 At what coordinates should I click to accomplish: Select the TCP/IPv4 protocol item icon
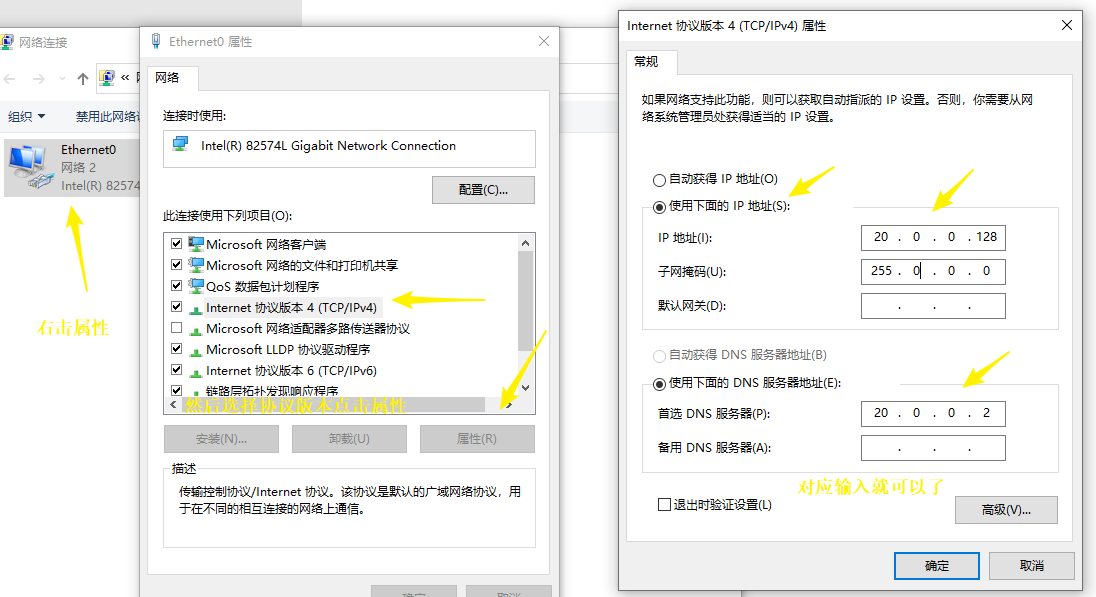click(x=196, y=308)
